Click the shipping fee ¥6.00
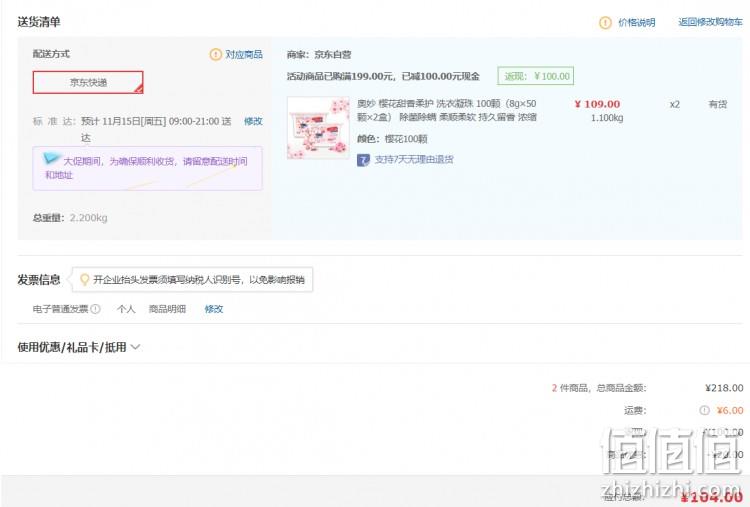The height and width of the screenshot is (507, 750). coord(730,410)
